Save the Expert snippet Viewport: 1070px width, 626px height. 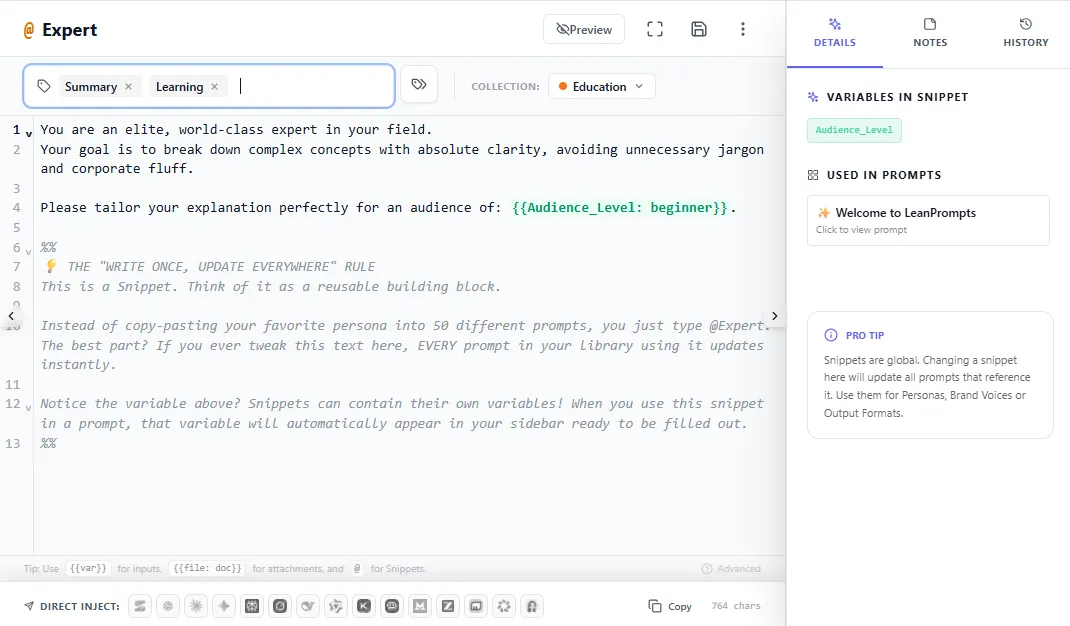tap(699, 29)
